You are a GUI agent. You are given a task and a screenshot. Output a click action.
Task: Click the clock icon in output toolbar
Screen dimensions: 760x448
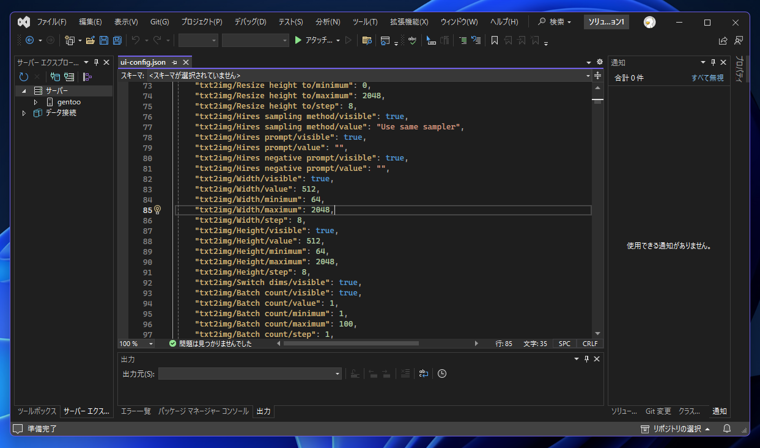click(442, 373)
